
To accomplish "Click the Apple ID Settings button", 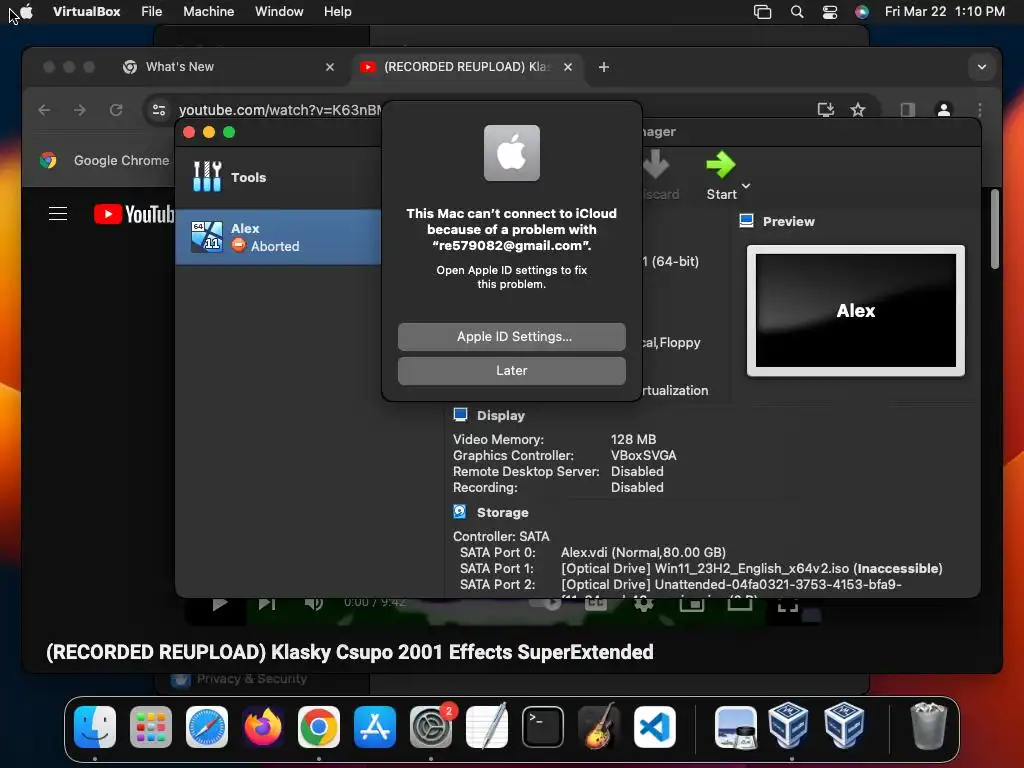I will [x=511, y=336].
